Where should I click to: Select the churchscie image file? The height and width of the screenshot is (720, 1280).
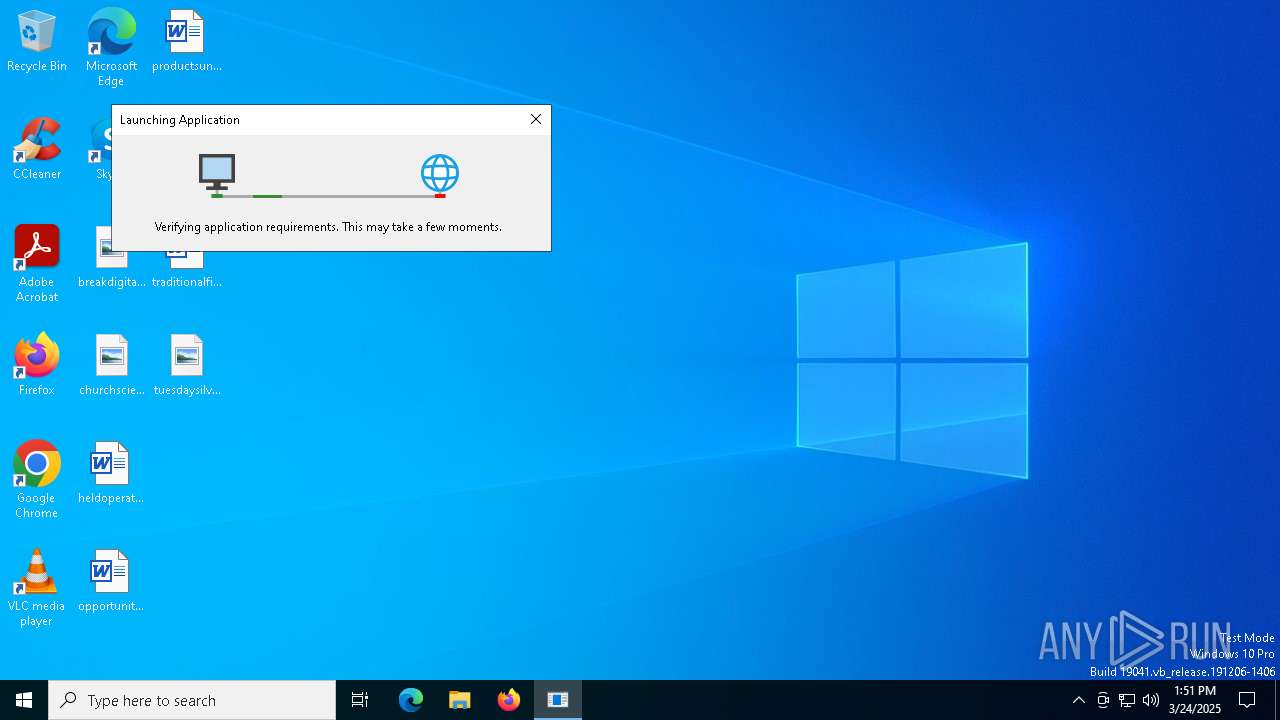(x=111, y=365)
